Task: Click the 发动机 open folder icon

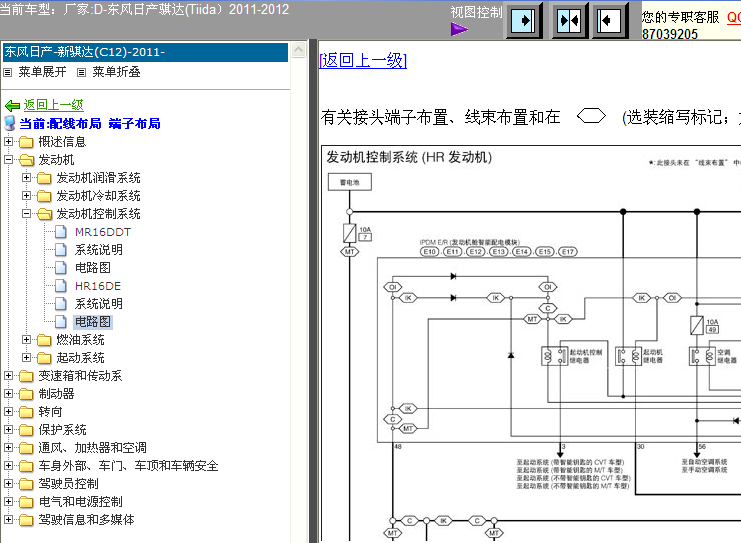Action: (x=26, y=160)
